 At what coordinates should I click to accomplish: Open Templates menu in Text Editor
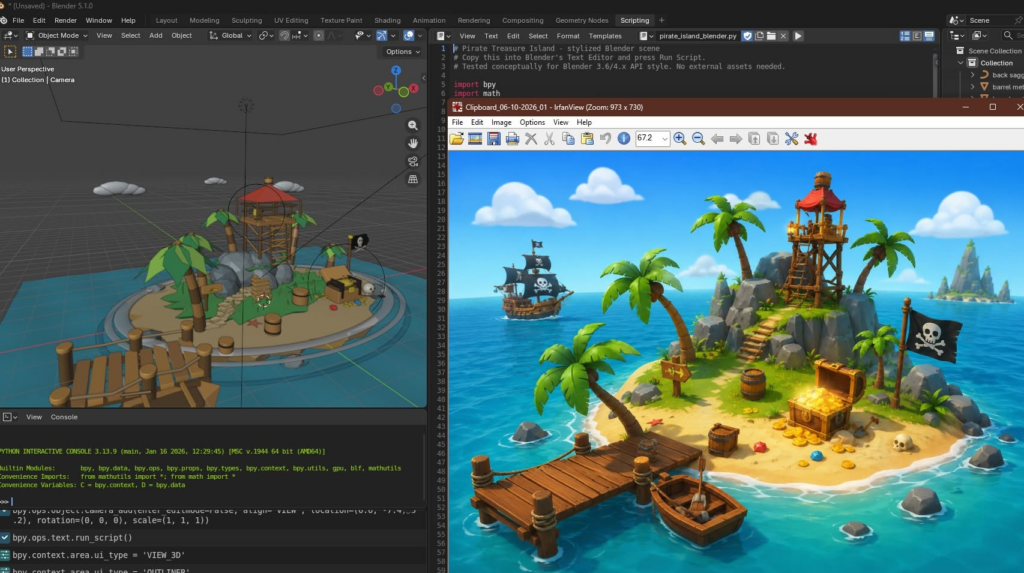click(605, 36)
